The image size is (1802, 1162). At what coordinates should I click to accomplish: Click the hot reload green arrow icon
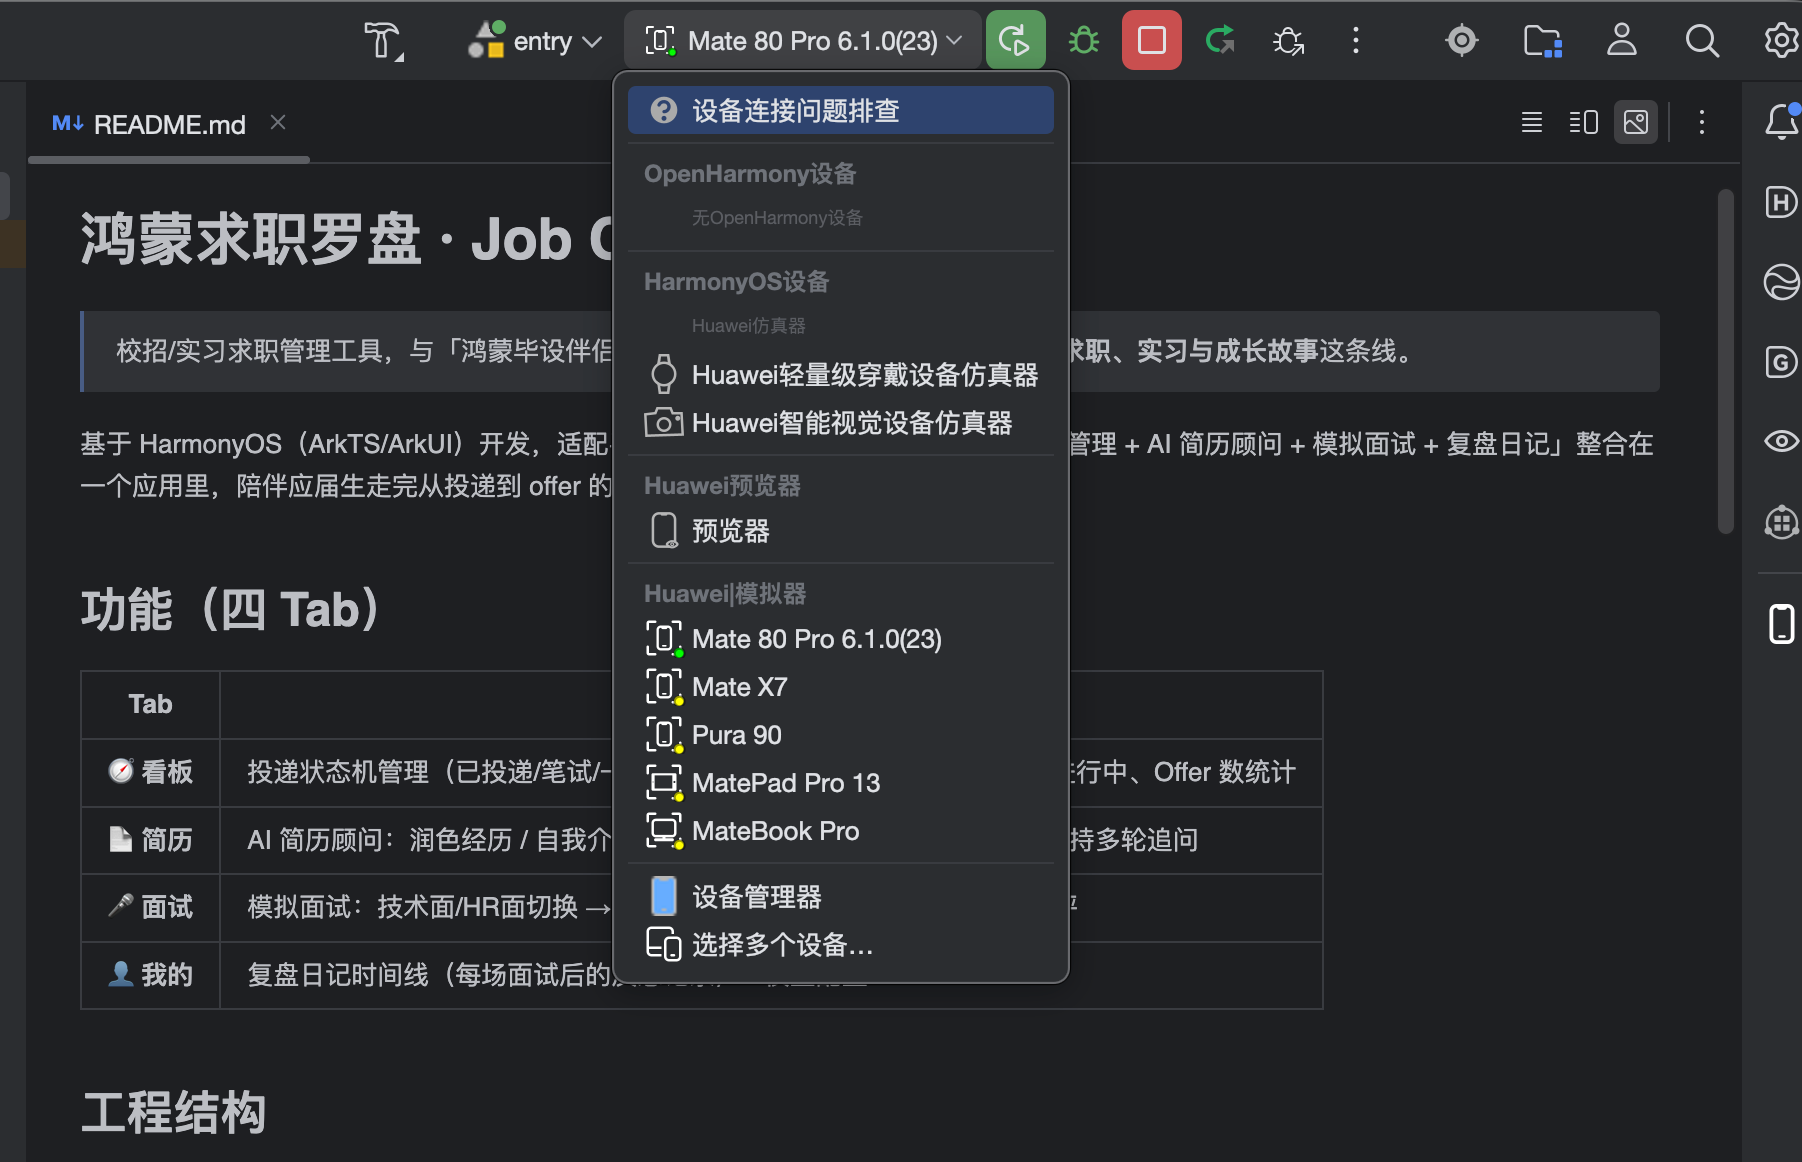(1219, 41)
